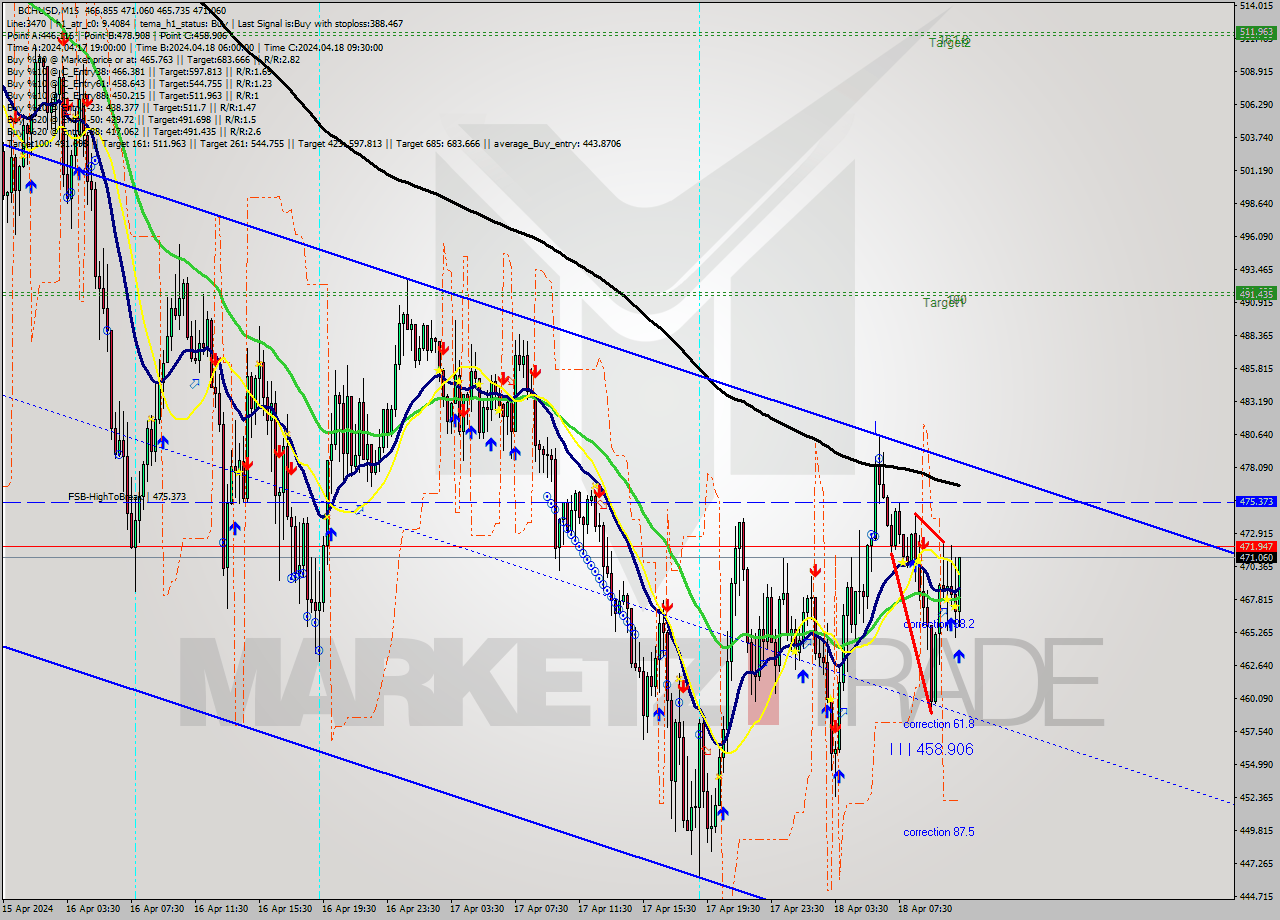Click the 16 Apr 19:30 time label
Viewport: 1280px width, 920px height.
pos(349,909)
